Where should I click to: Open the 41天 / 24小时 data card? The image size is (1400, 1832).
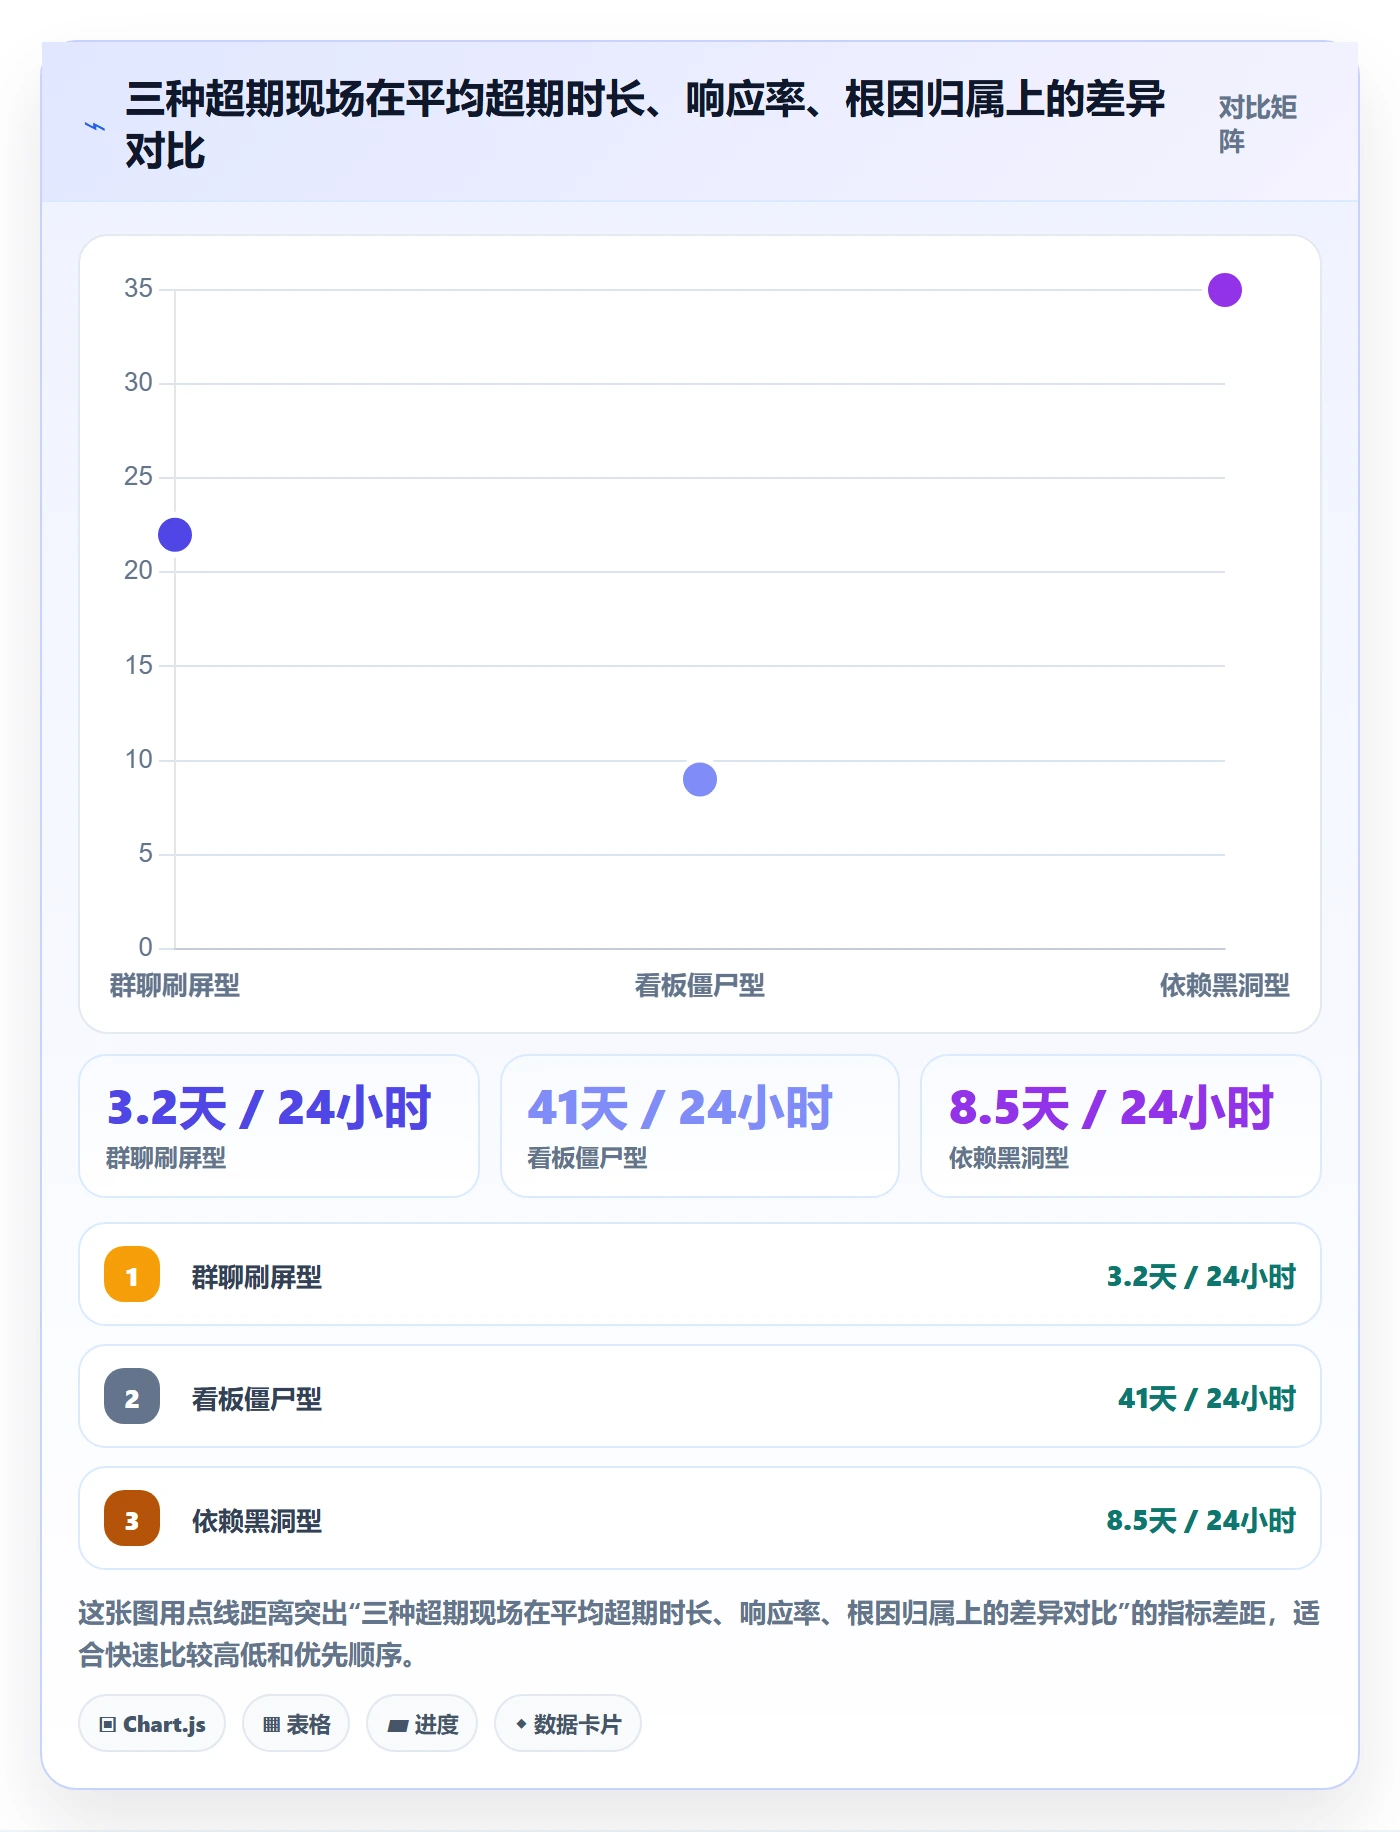700,1126
